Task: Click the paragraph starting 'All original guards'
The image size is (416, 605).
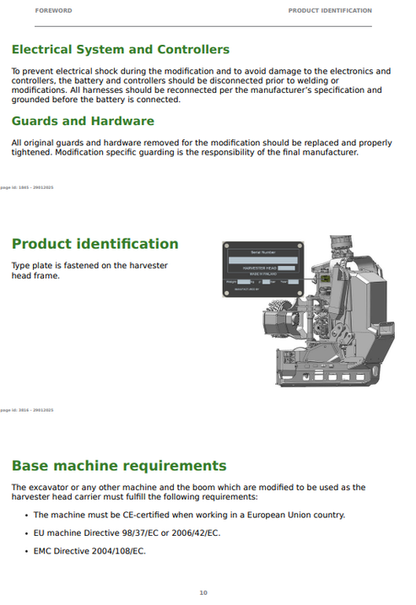Action: pos(201,147)
